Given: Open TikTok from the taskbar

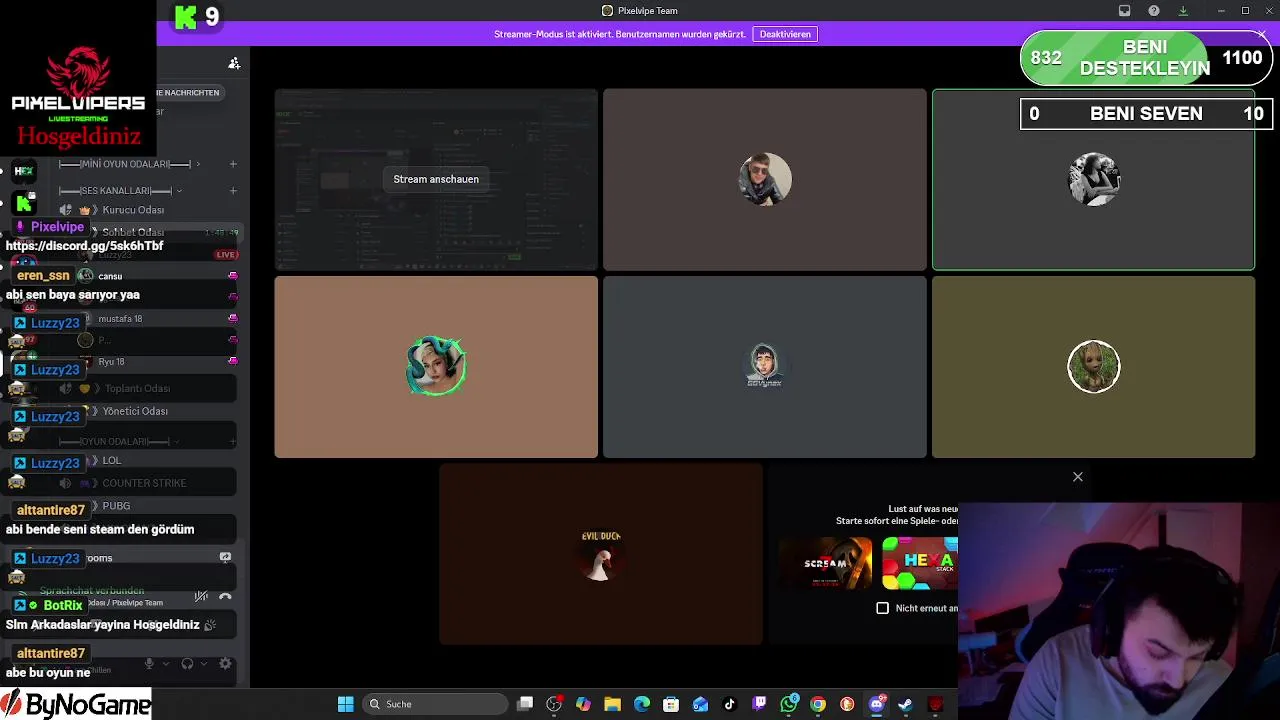Looking at the screenshot, I should point(729,704).
